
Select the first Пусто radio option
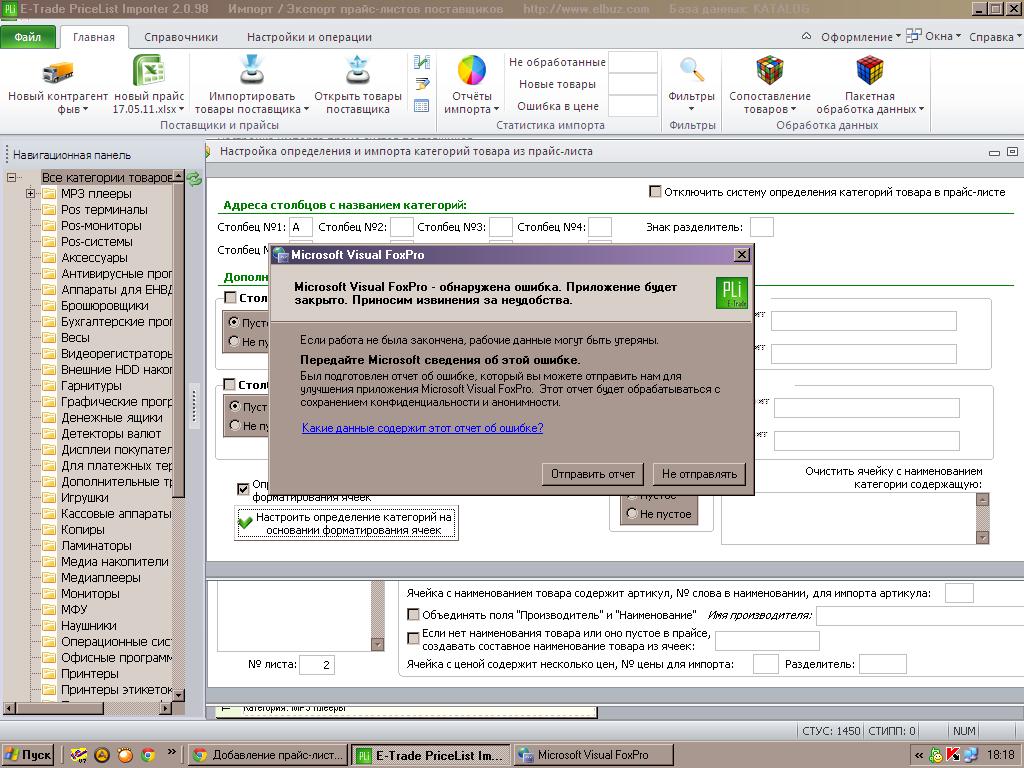point(234,322)
